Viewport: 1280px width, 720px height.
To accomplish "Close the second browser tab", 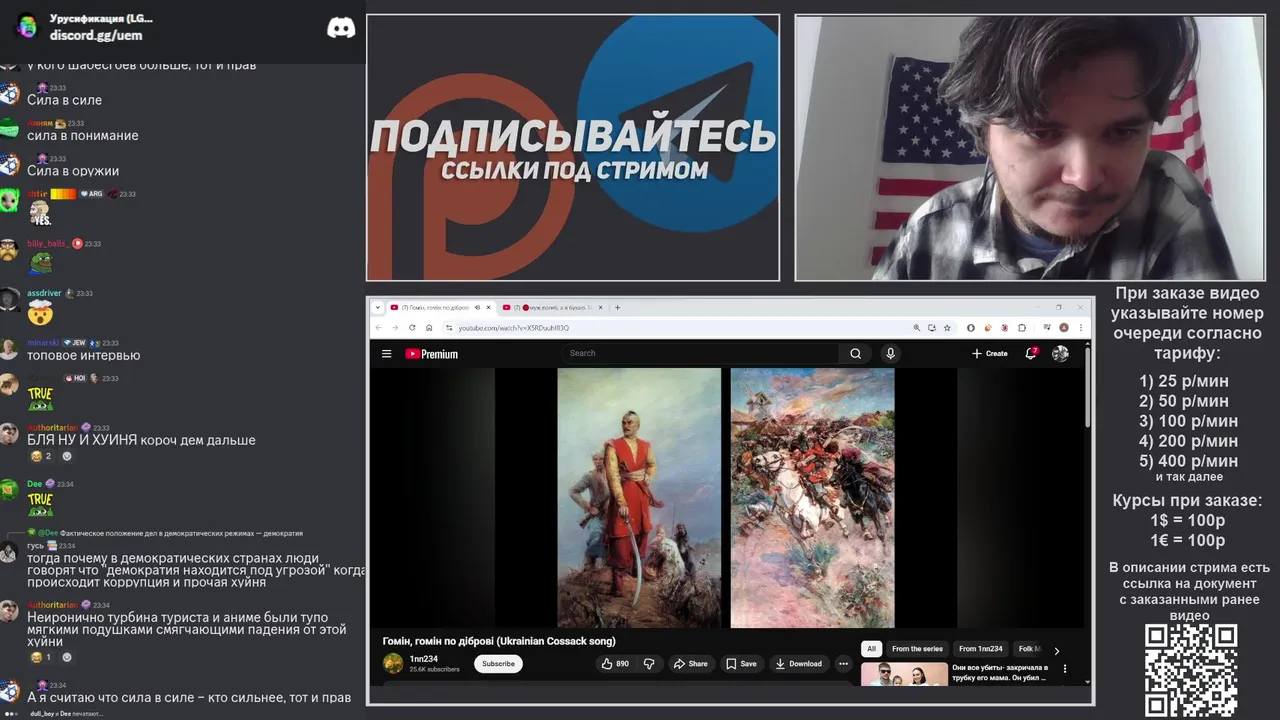I will coord(602,307).
